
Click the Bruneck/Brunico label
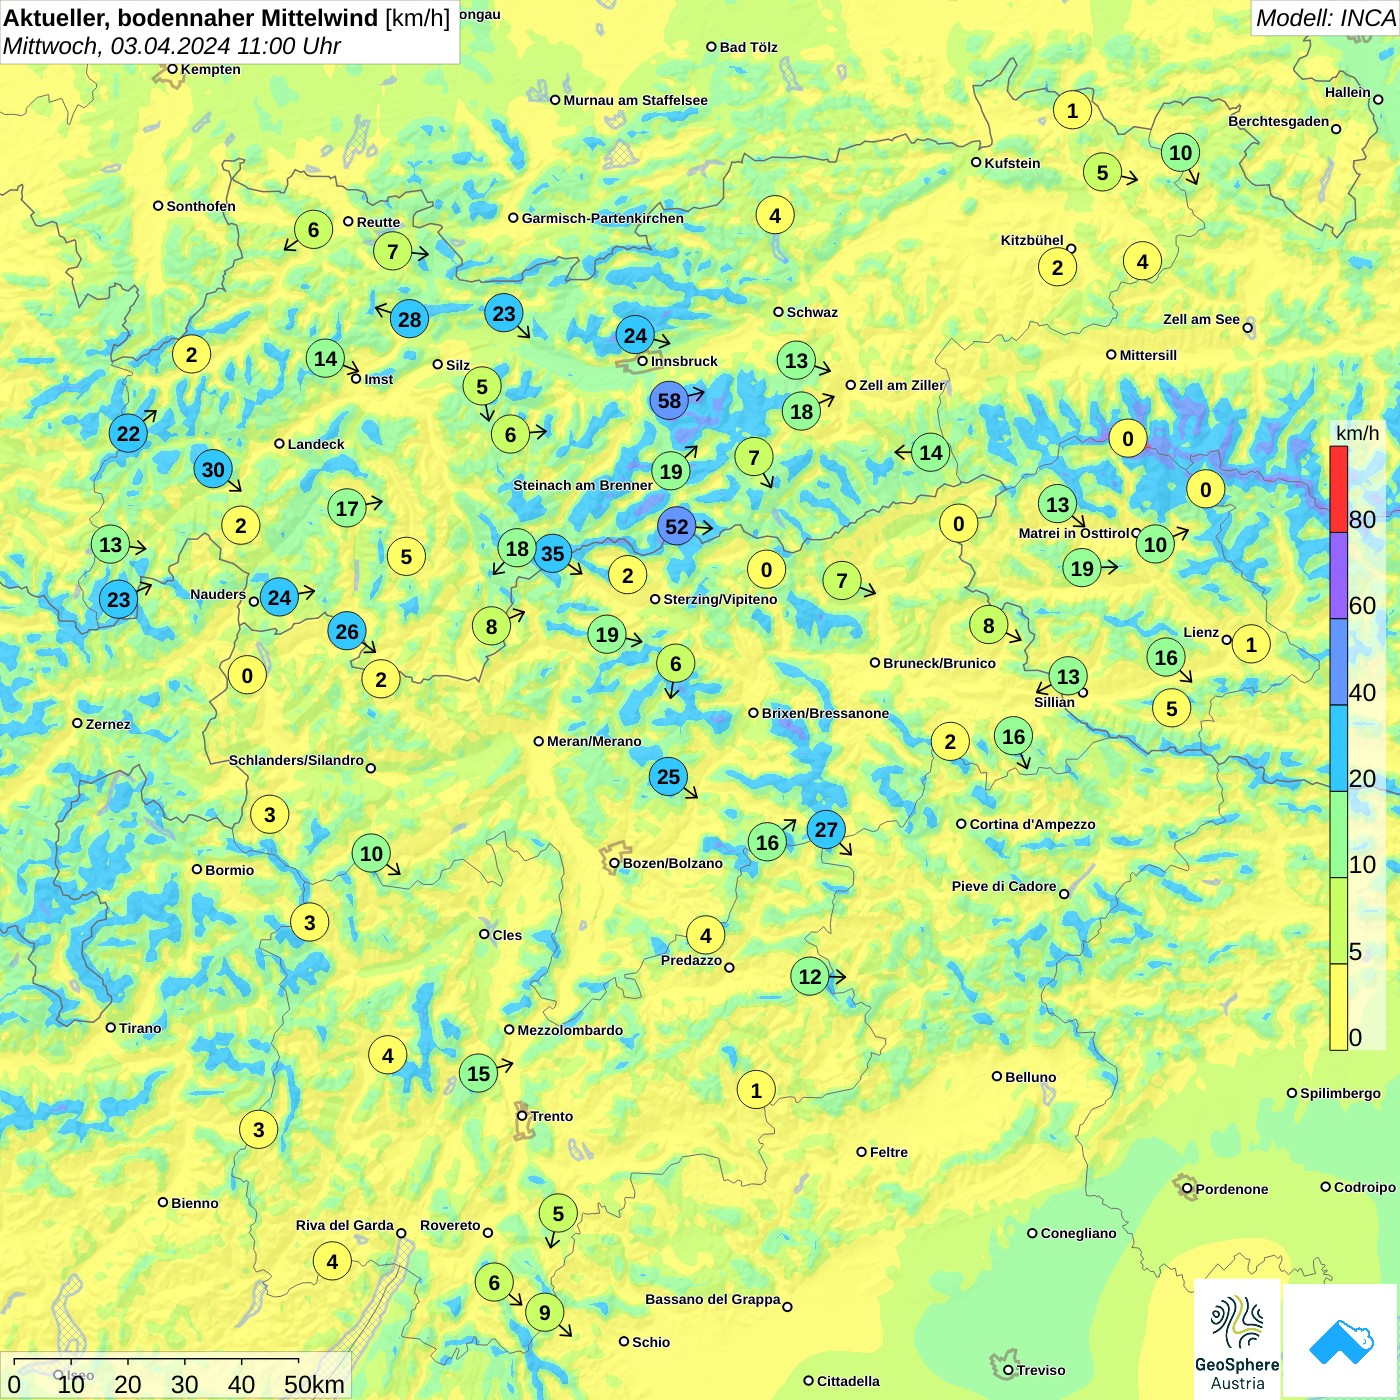point(939,663)
